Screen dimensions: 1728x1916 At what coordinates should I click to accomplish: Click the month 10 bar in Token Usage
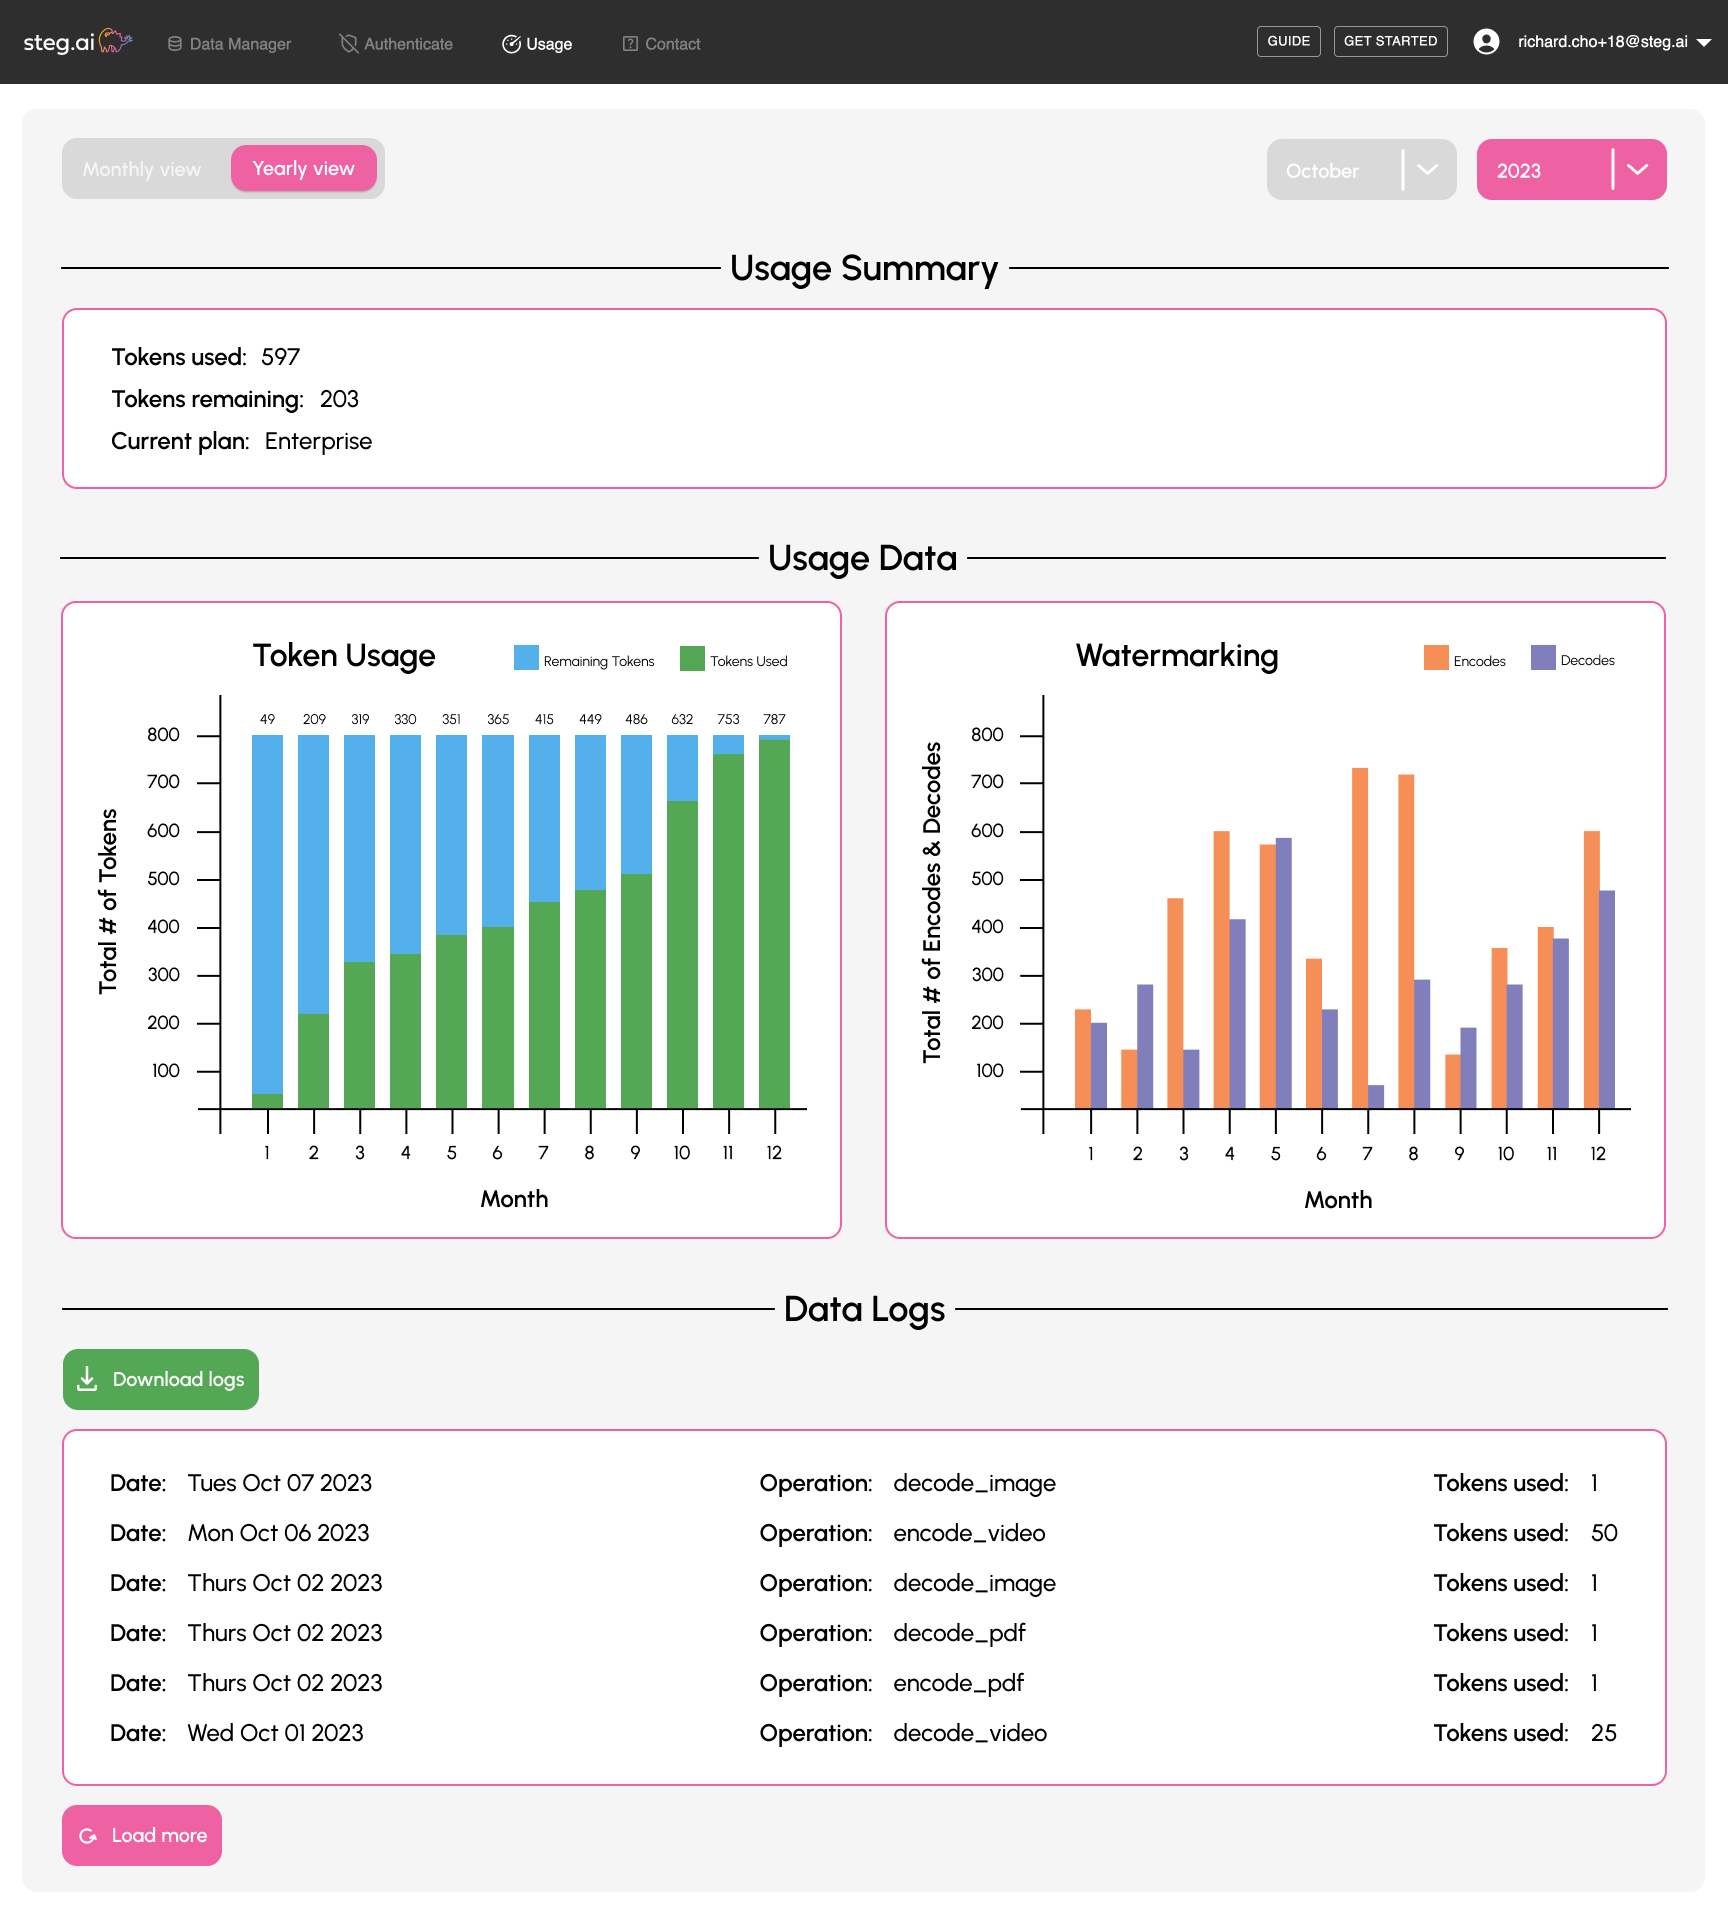point(682,922)
